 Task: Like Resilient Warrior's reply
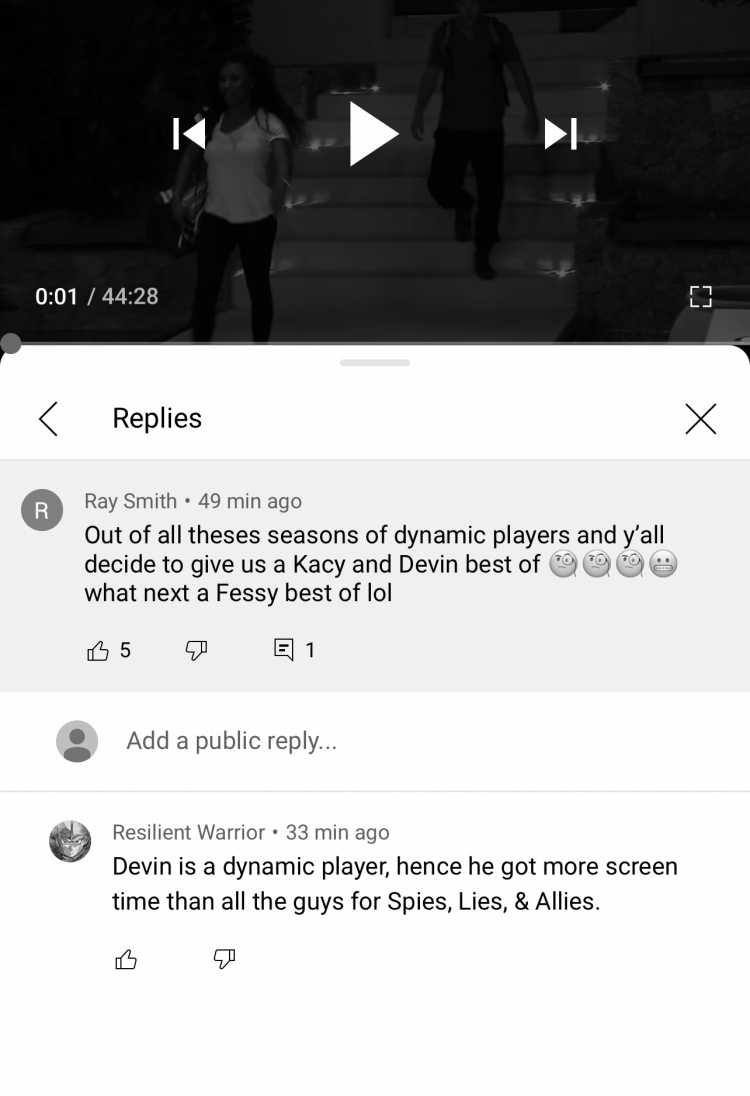click(126, 959)
